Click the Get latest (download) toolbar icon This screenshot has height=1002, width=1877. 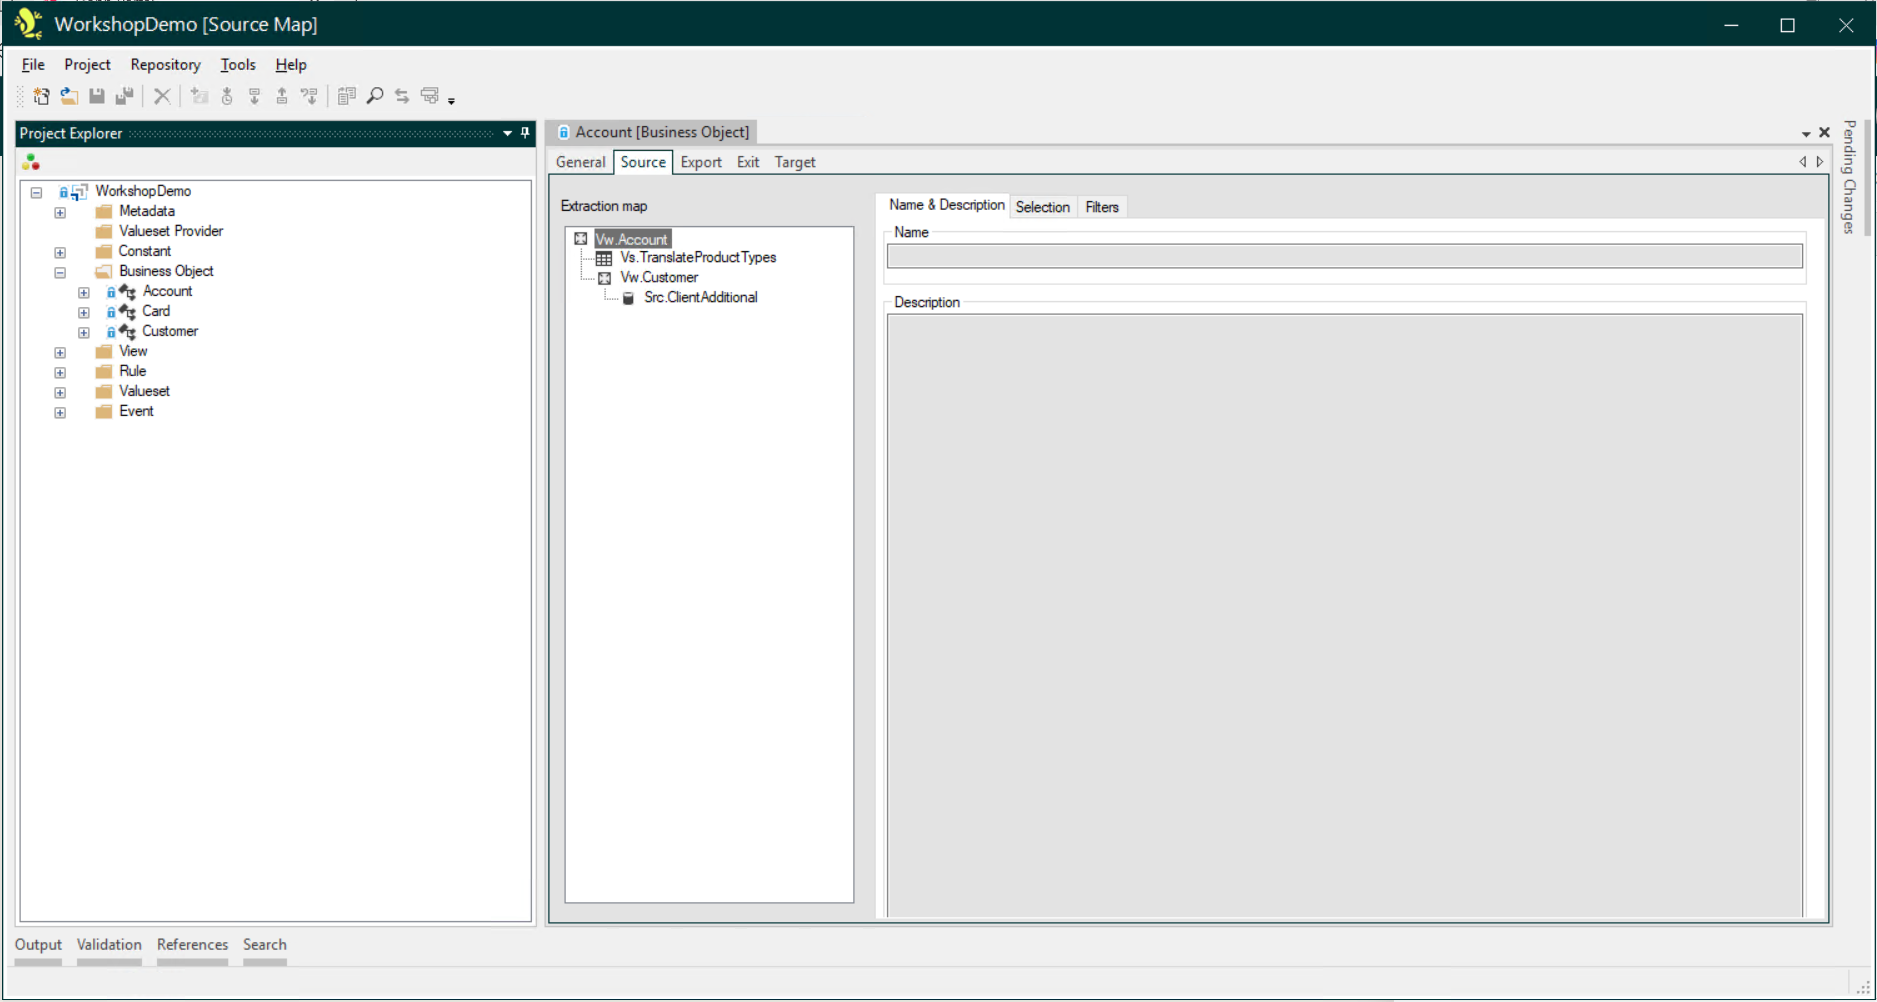(255, 96)
